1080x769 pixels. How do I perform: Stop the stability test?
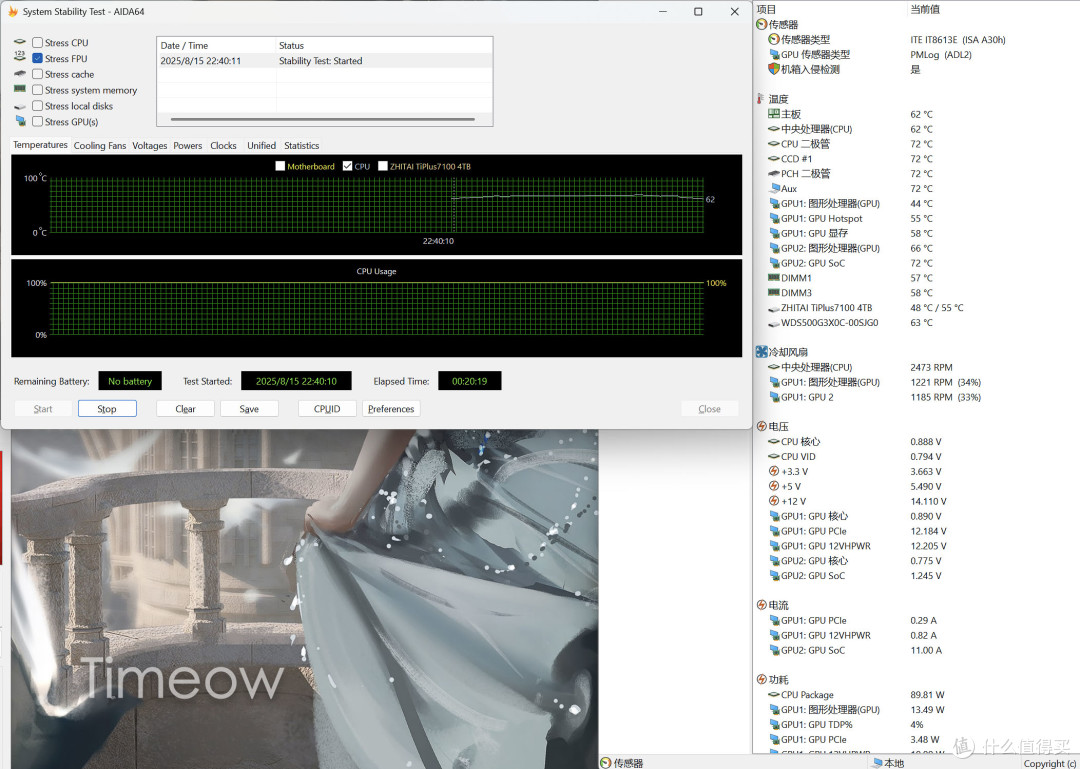[x=107, y=409]
